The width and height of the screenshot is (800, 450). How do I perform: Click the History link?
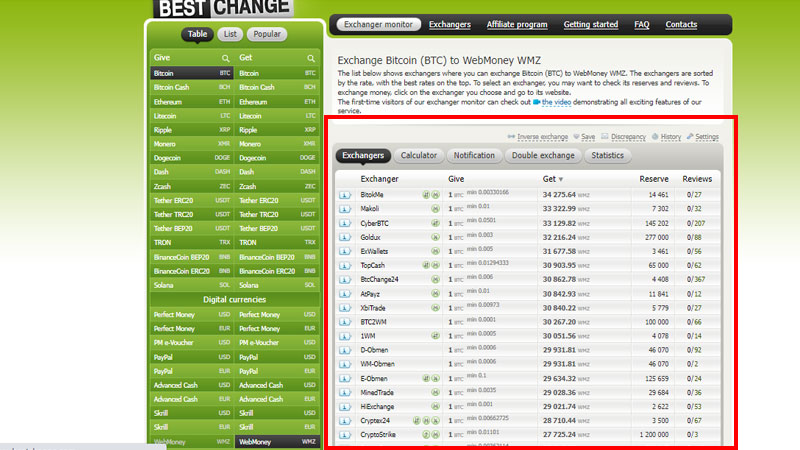[x=670, y=137]
